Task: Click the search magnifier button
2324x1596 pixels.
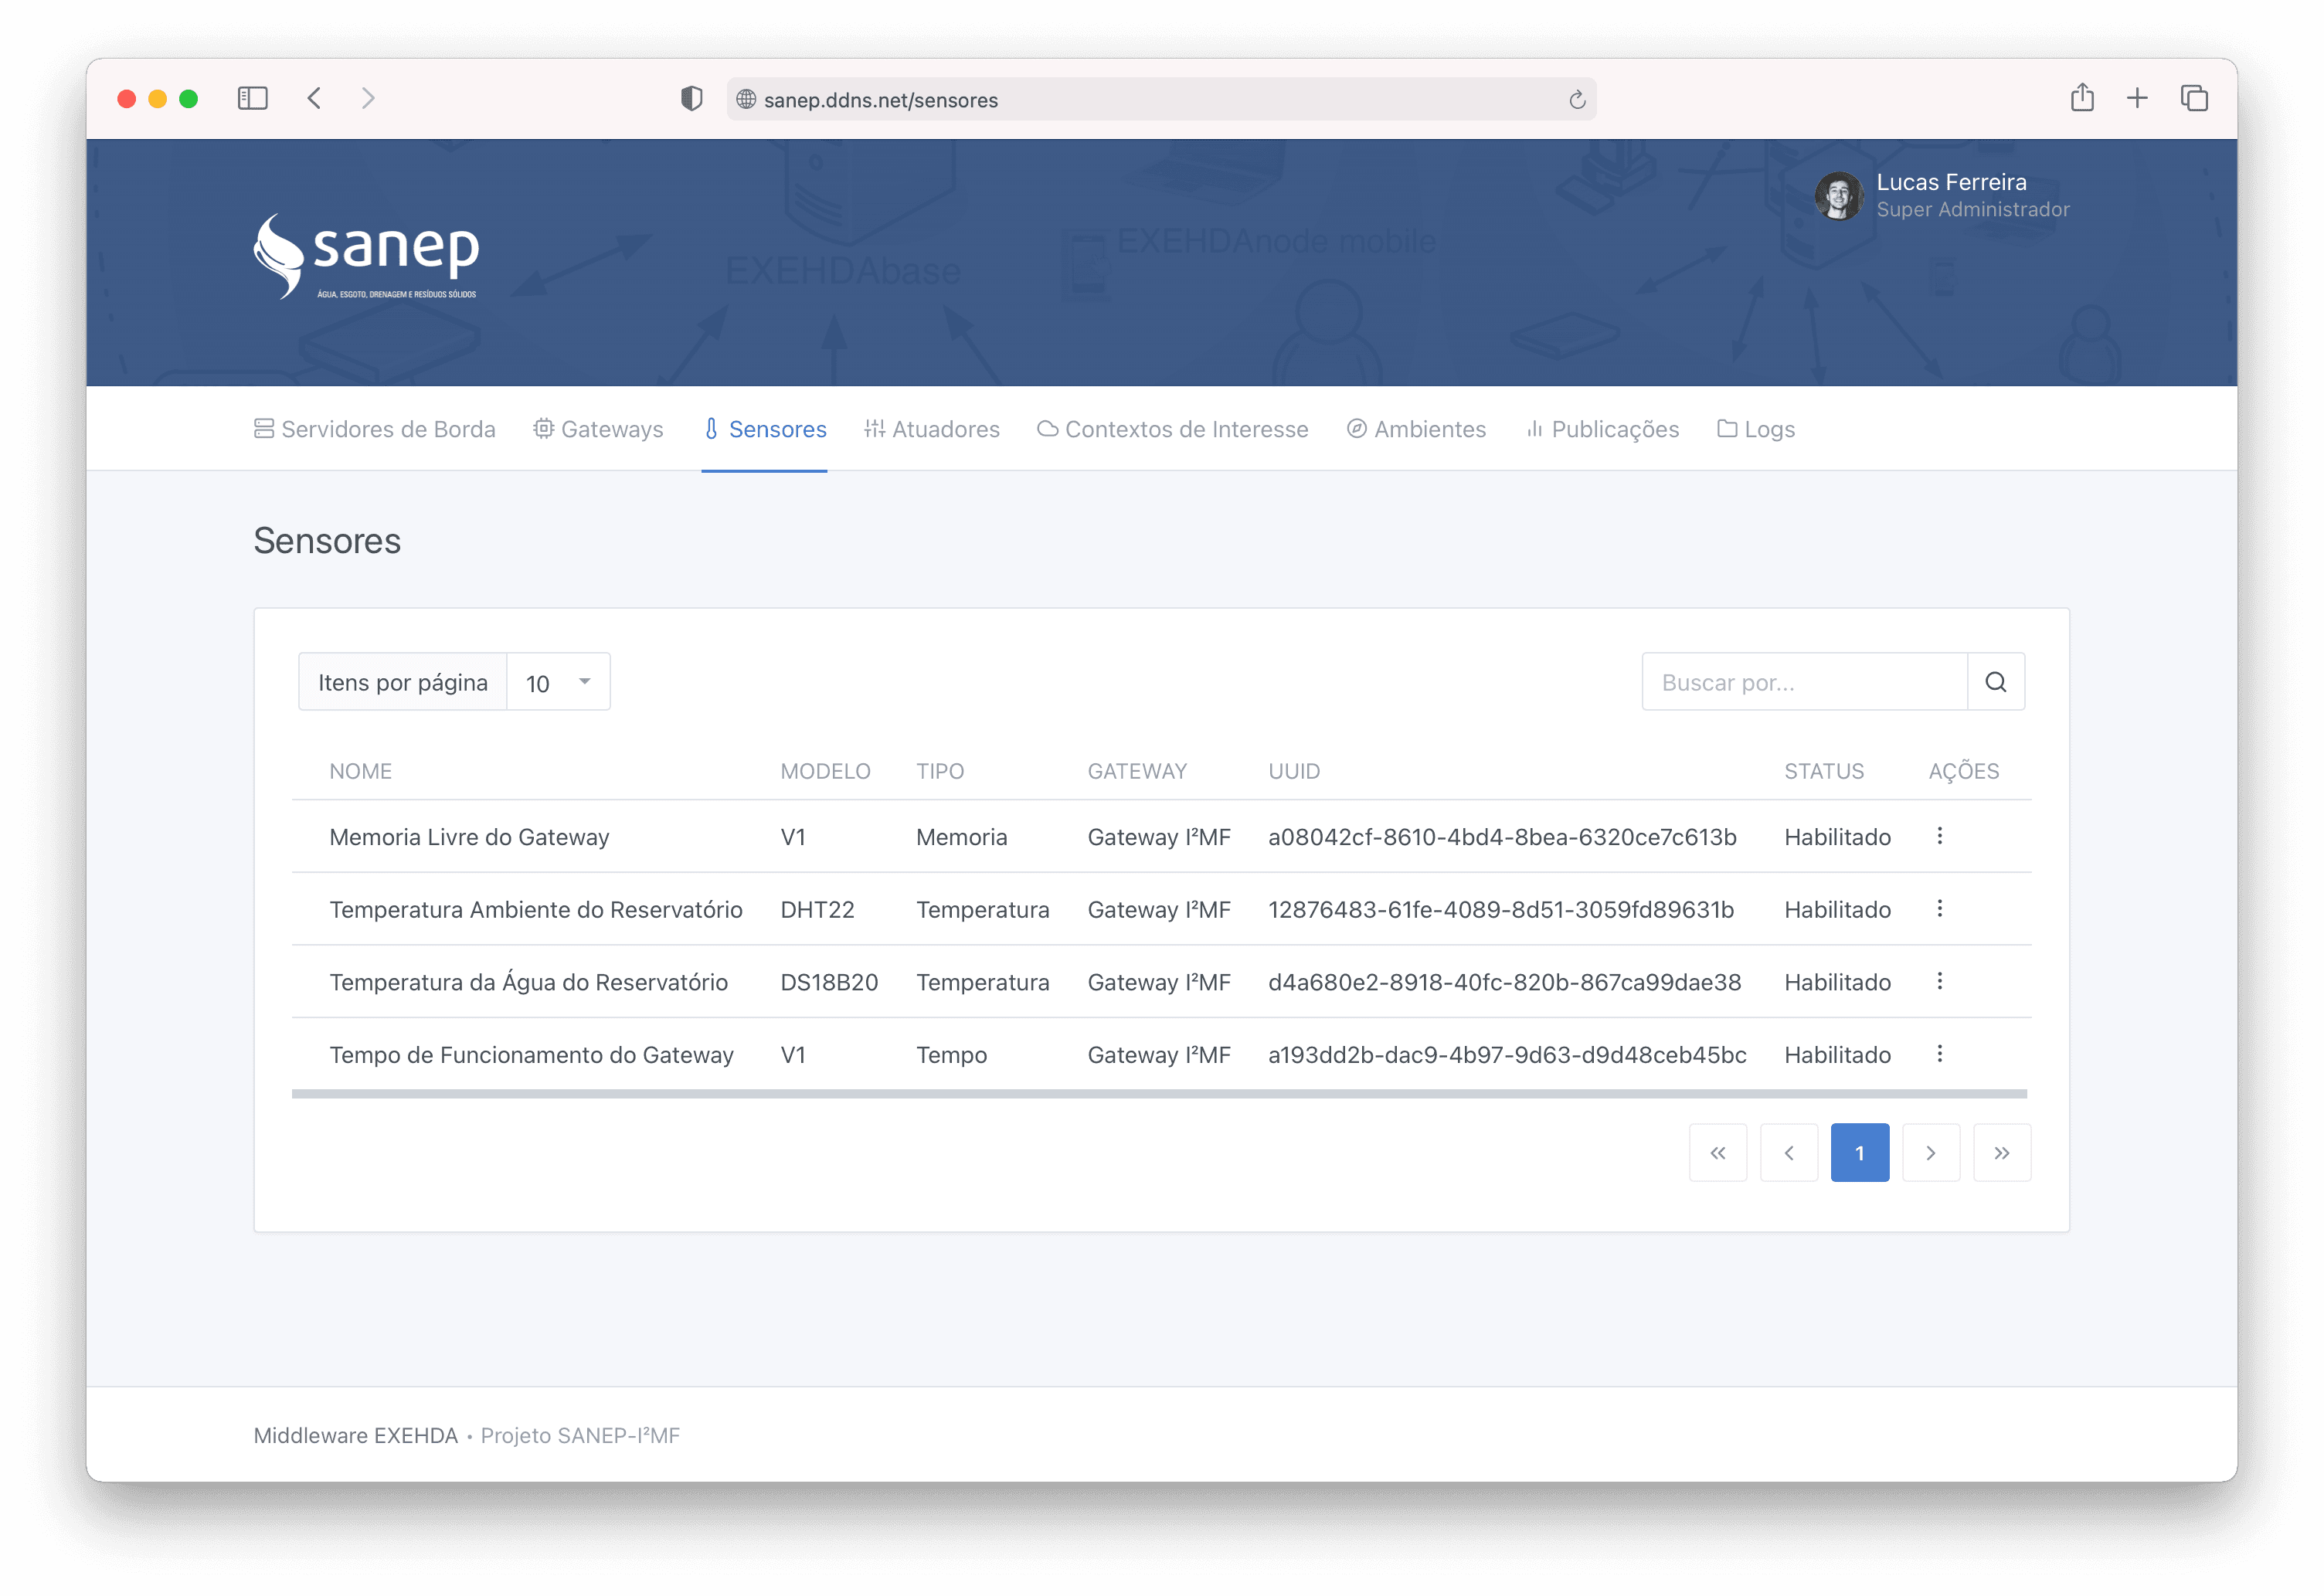Action: pyautogui.click(x=1995, y=682)
